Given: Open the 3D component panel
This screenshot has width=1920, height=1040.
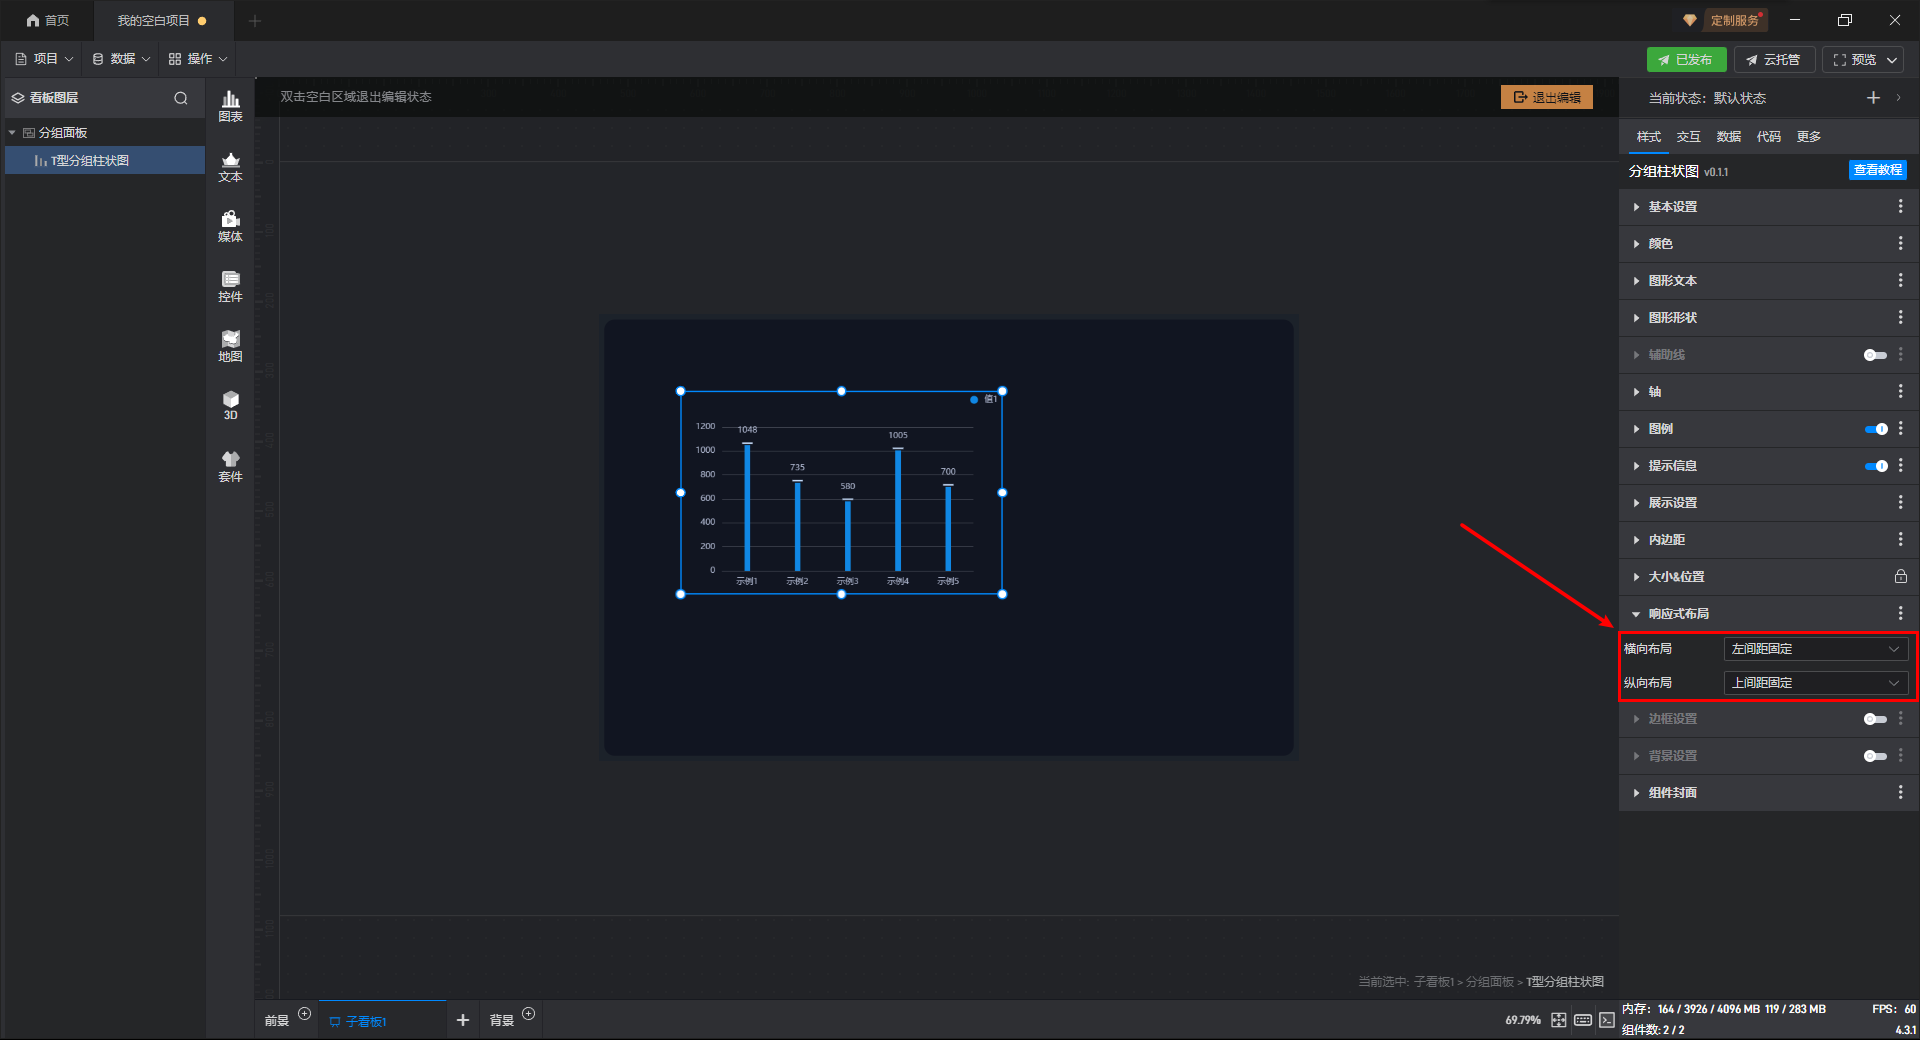Looking at the screenshot, I should [x=230, y=405].
